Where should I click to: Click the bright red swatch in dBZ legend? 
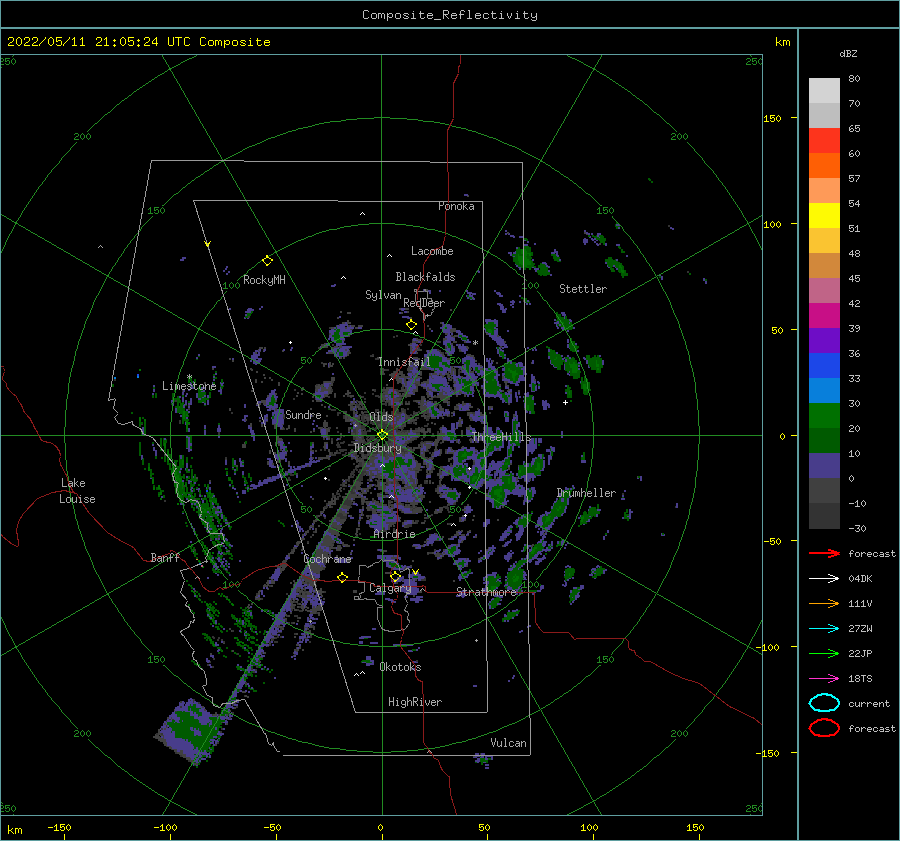pyautogui.click(x=824, y=141)
